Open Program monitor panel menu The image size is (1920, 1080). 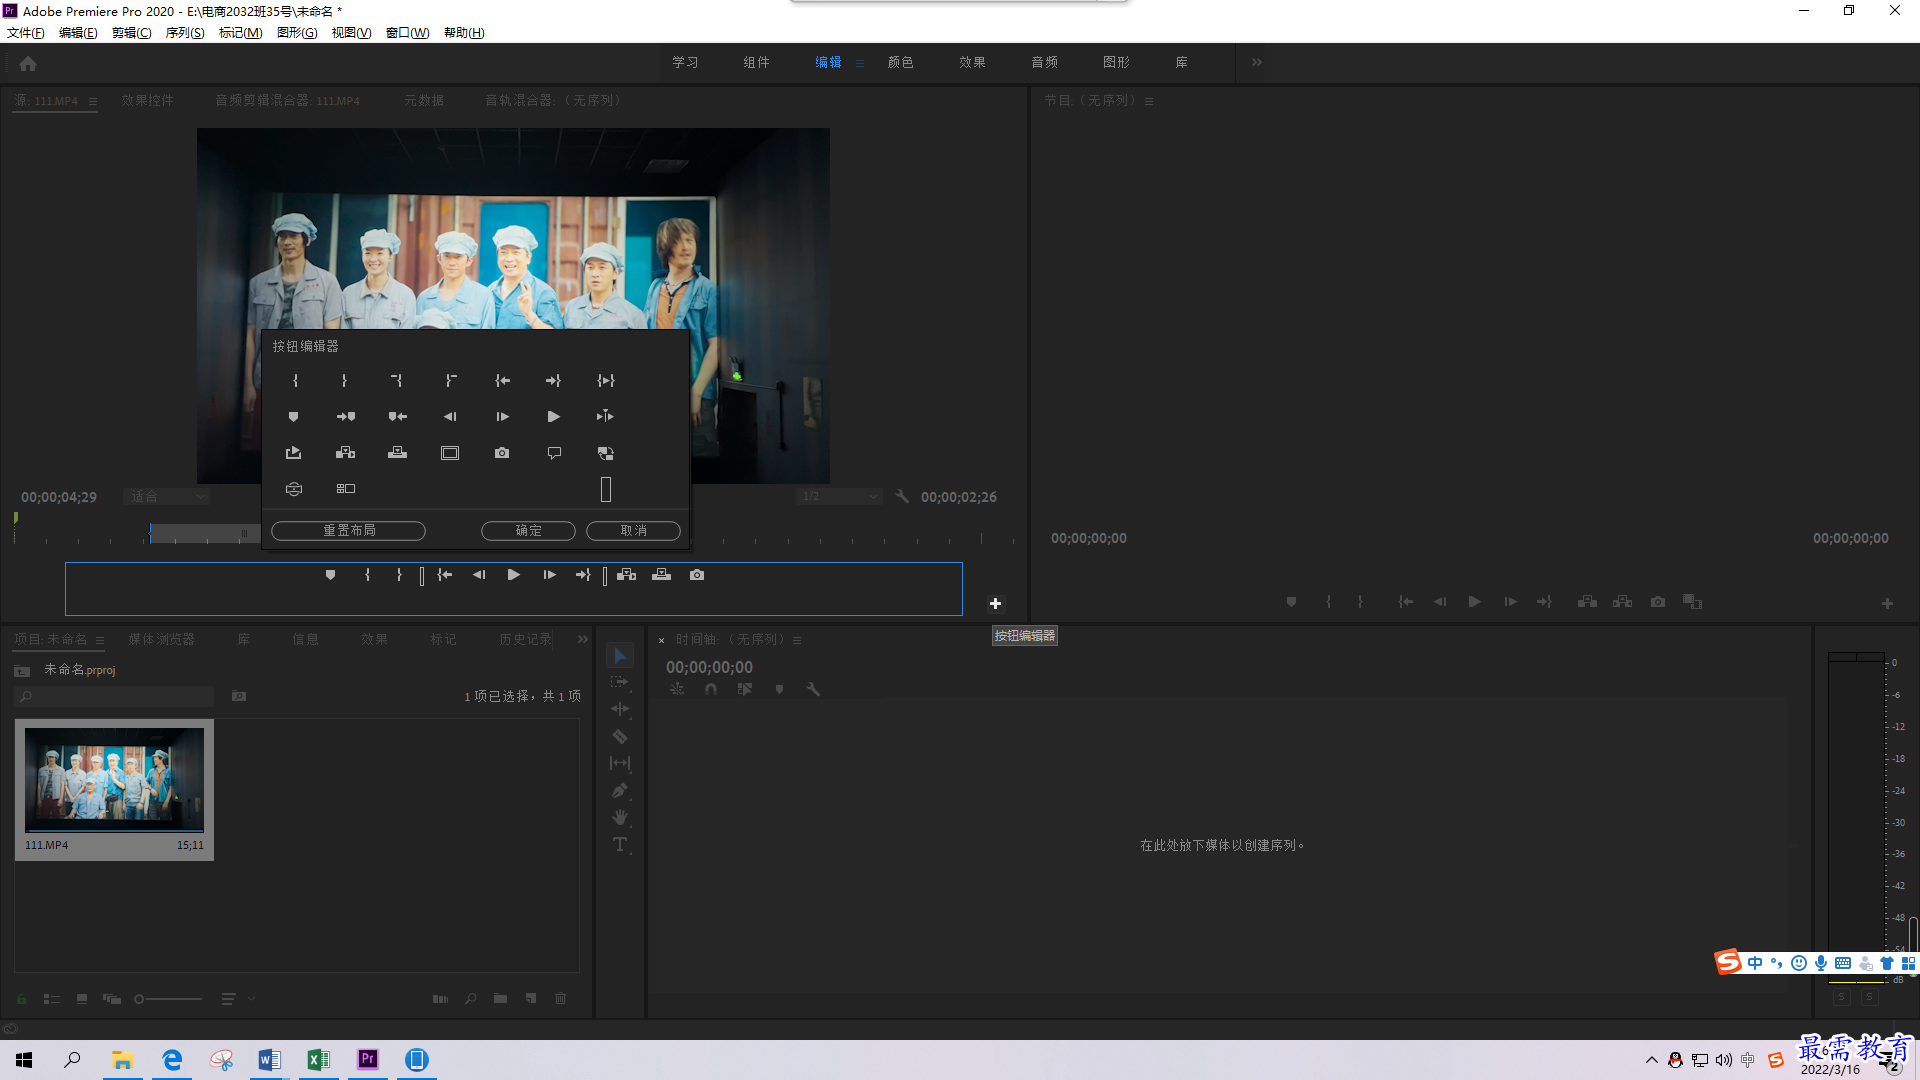tap(1149, 101)
